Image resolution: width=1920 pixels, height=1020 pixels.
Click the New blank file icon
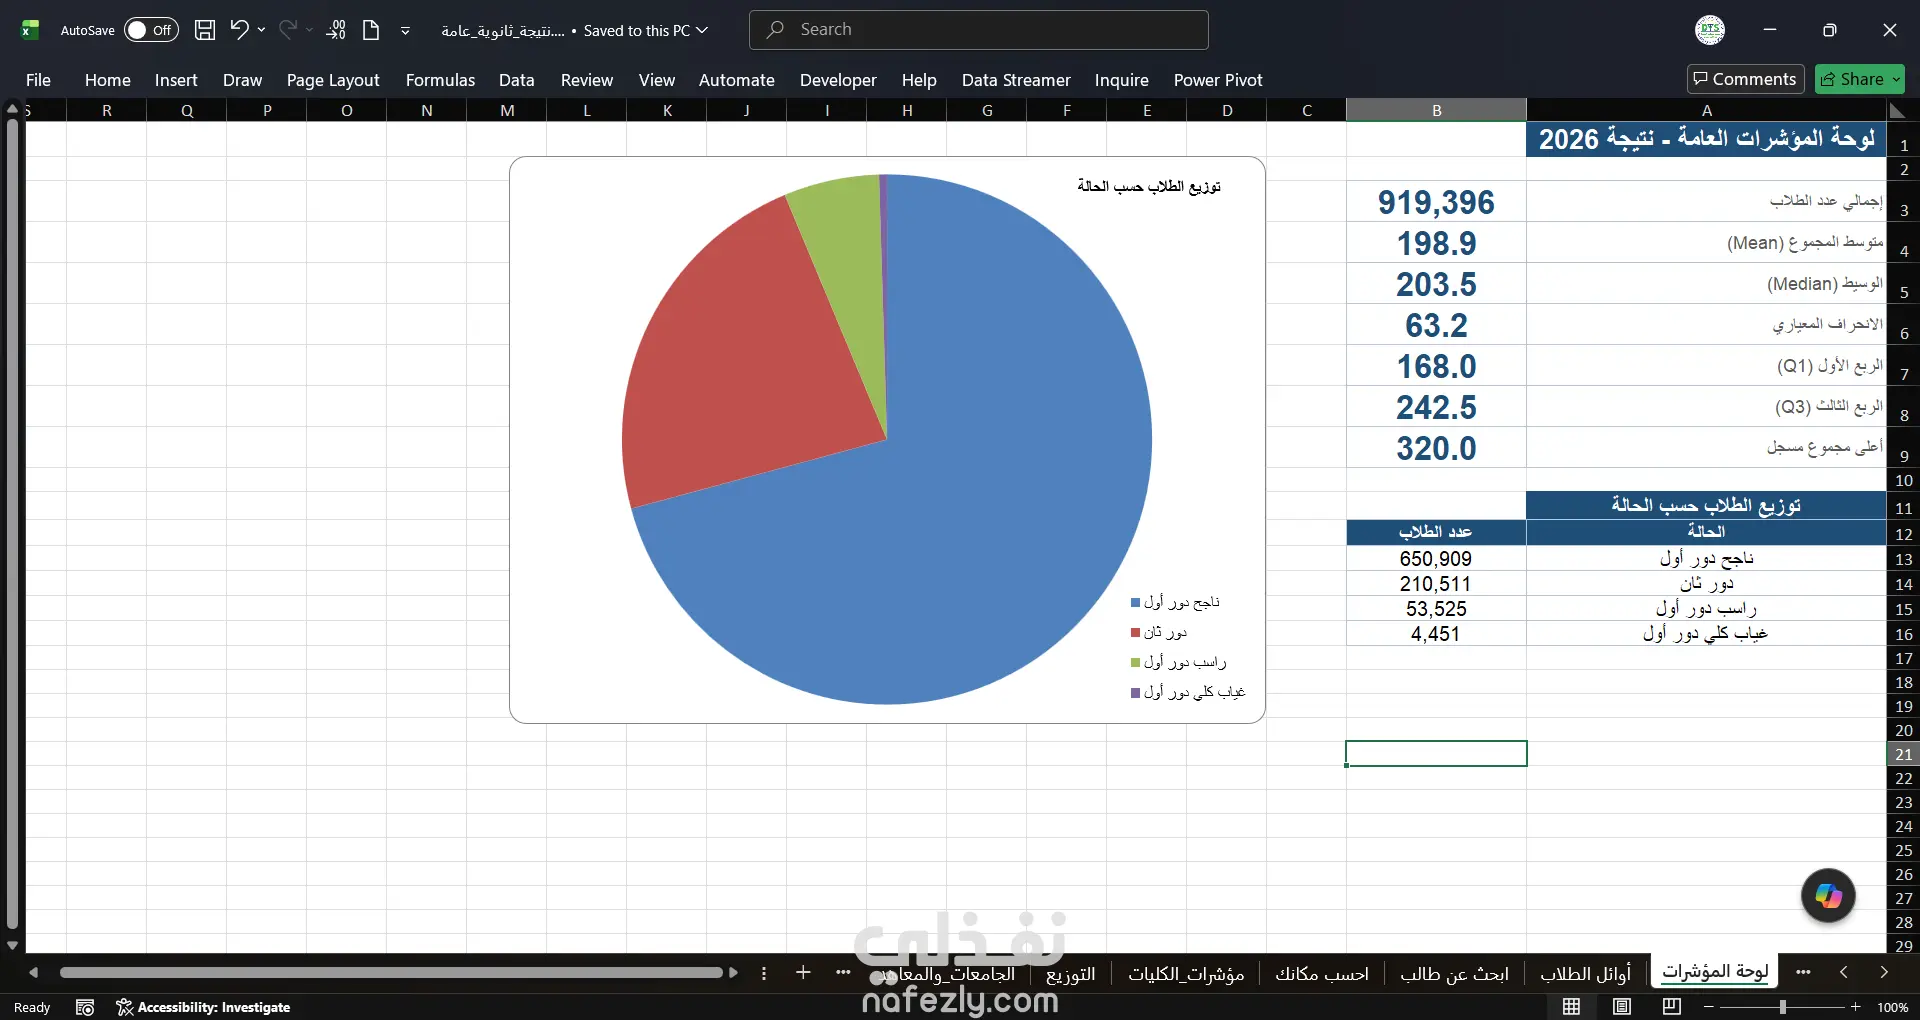(371, 30)
